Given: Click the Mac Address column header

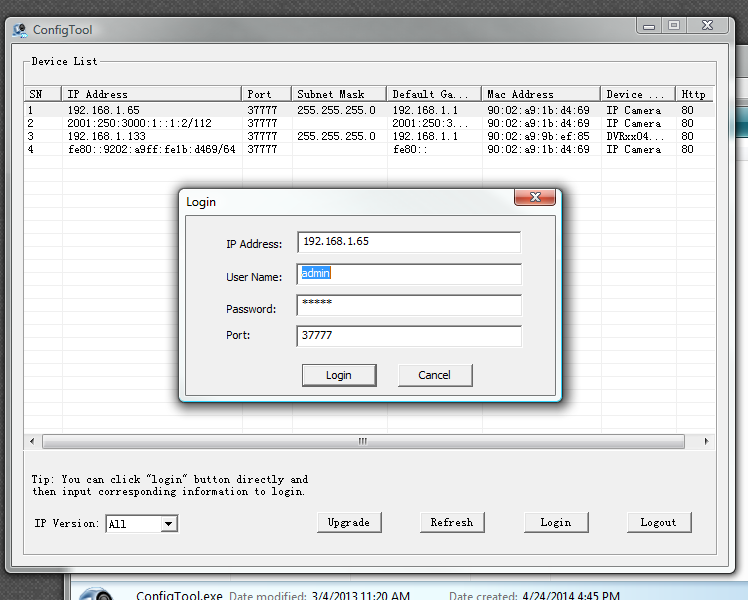Looking at the screenshot, I should coord(540,94).
